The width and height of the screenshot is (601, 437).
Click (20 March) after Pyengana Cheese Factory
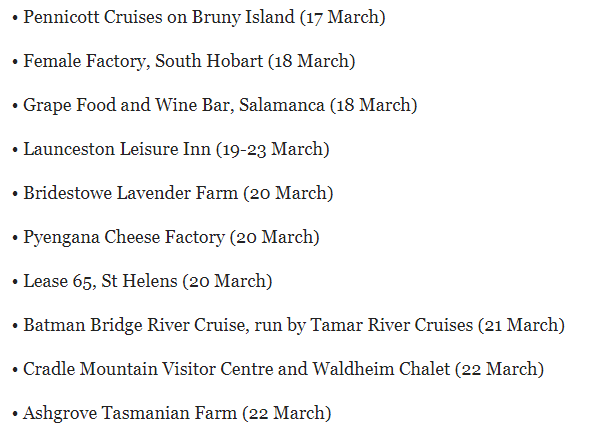[x=274, y=237]
